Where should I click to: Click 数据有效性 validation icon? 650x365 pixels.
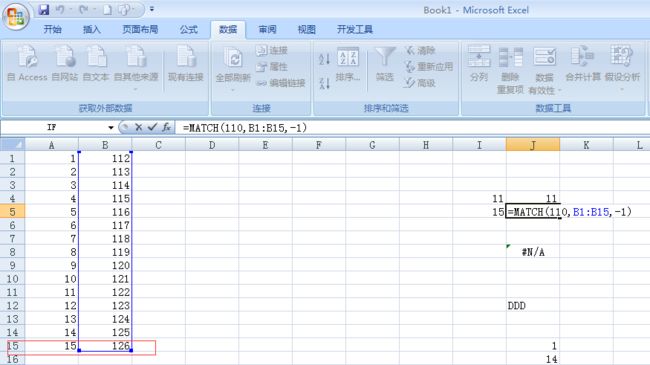point(544,58)
